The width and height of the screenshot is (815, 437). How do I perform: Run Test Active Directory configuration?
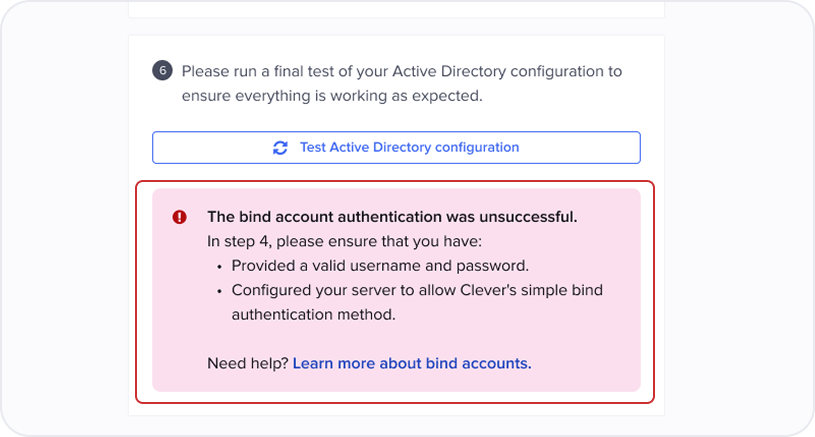click(396, 148)
